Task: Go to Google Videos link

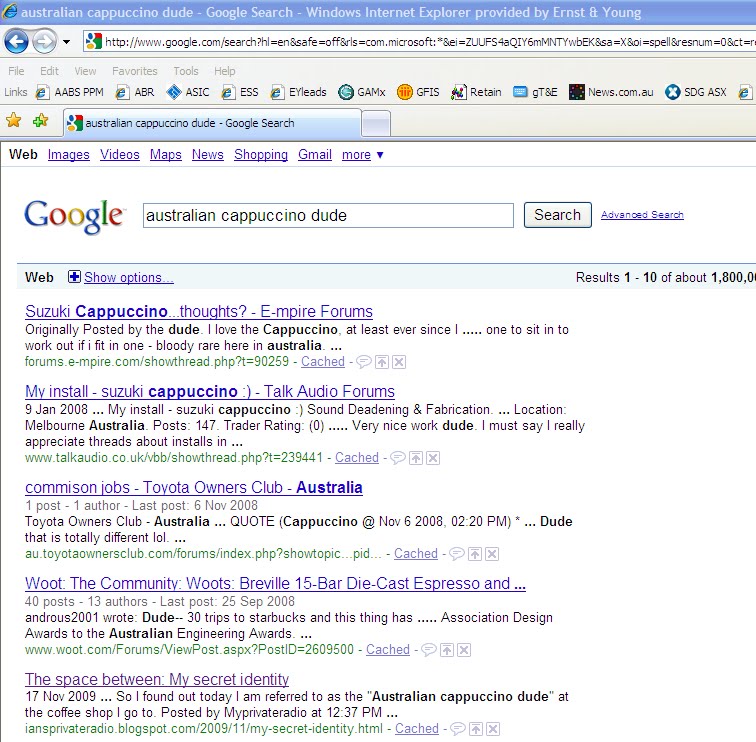Action: coord(120,155)
